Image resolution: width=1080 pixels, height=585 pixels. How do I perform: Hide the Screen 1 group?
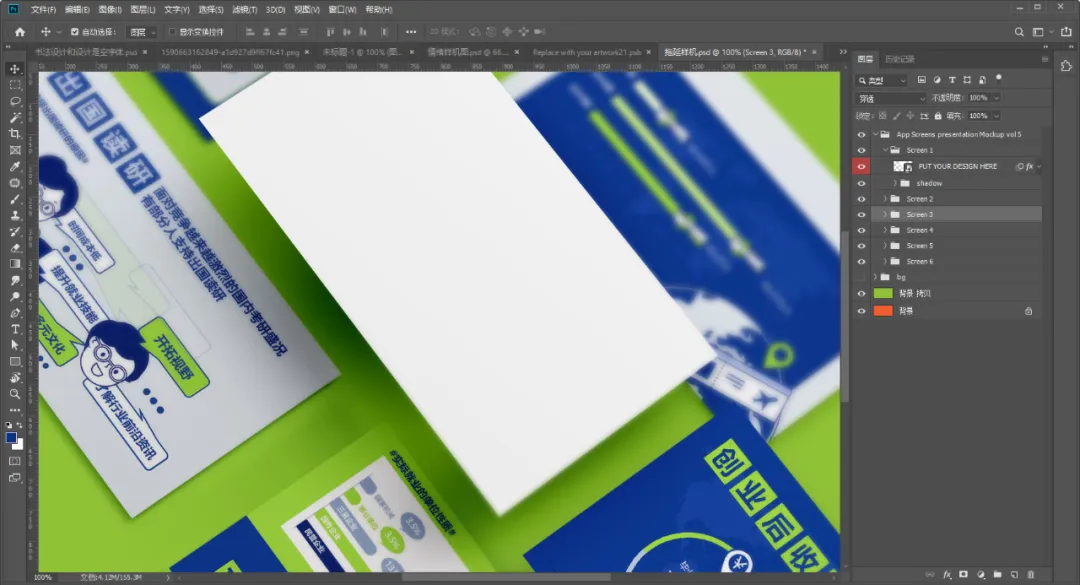tap(861, 150)
